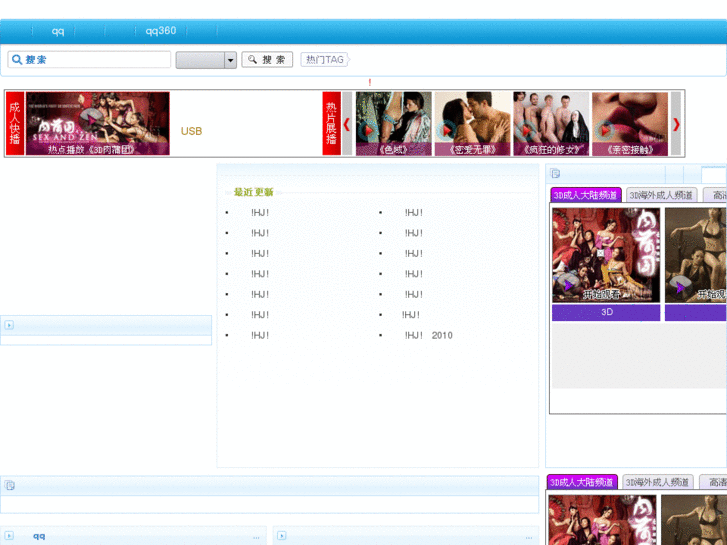Click the 搜索 search button
Screen dimensions: 727x545
(267, 59)
